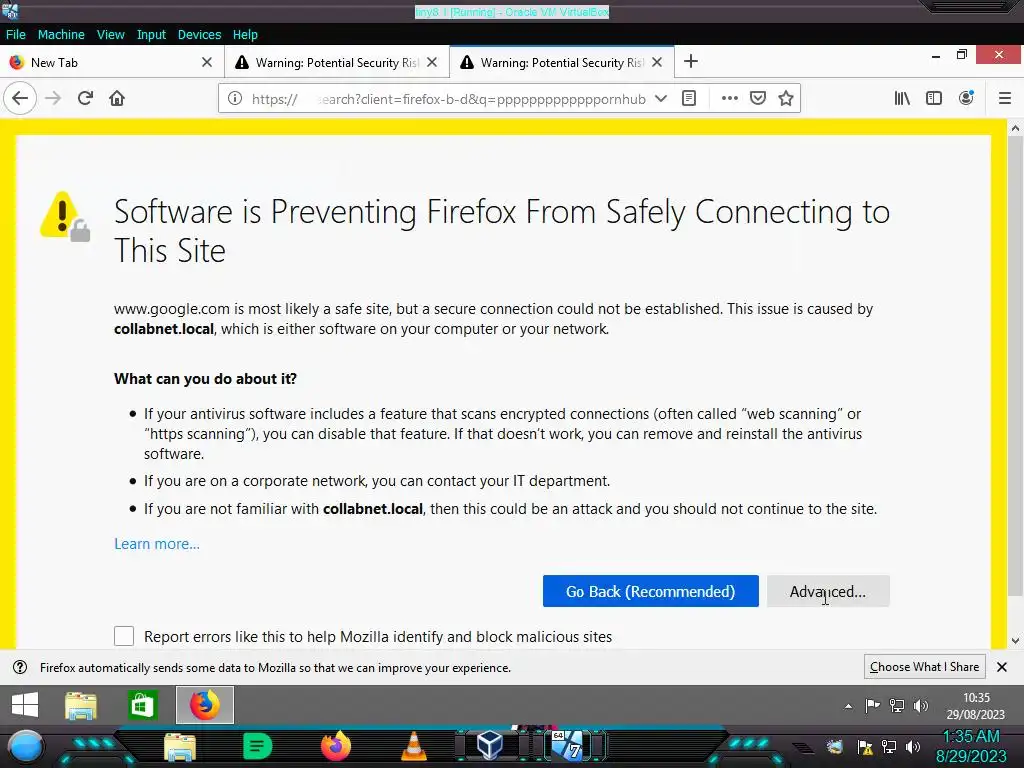Open Firefox account icon

[966, 99]
